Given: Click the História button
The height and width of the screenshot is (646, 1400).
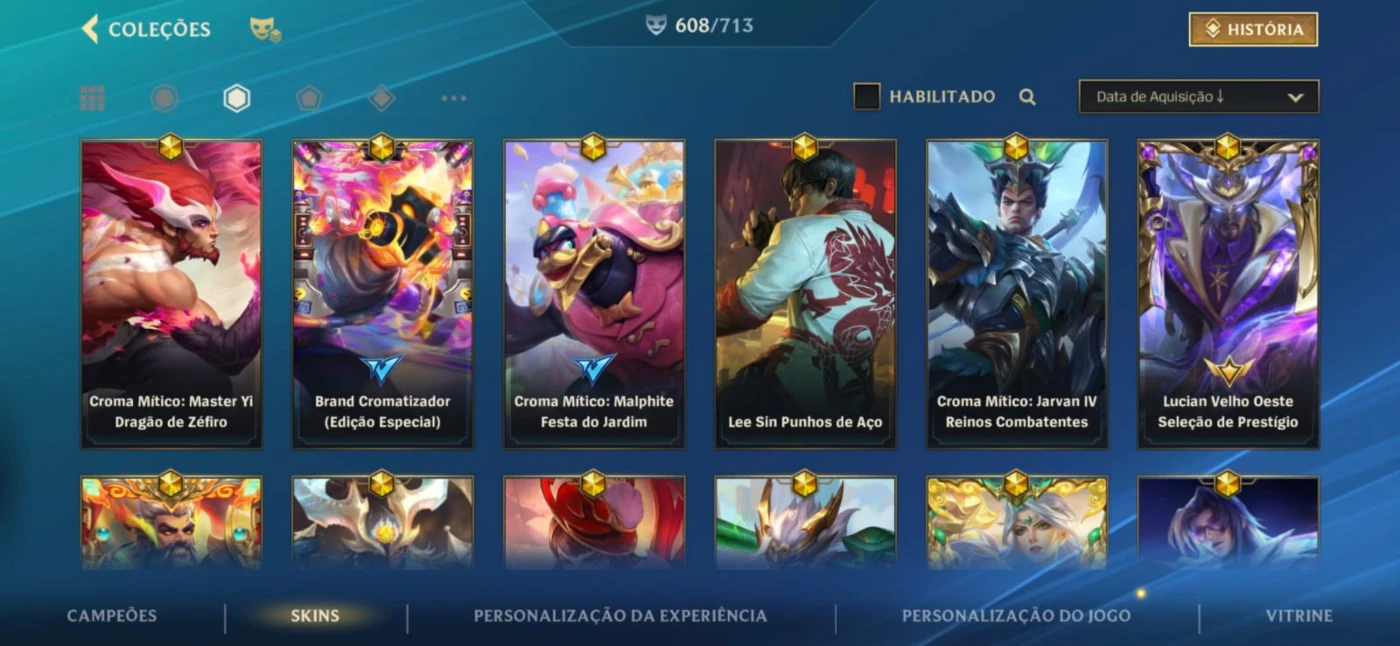Looking at the screenshot, I should point(1253,29).
